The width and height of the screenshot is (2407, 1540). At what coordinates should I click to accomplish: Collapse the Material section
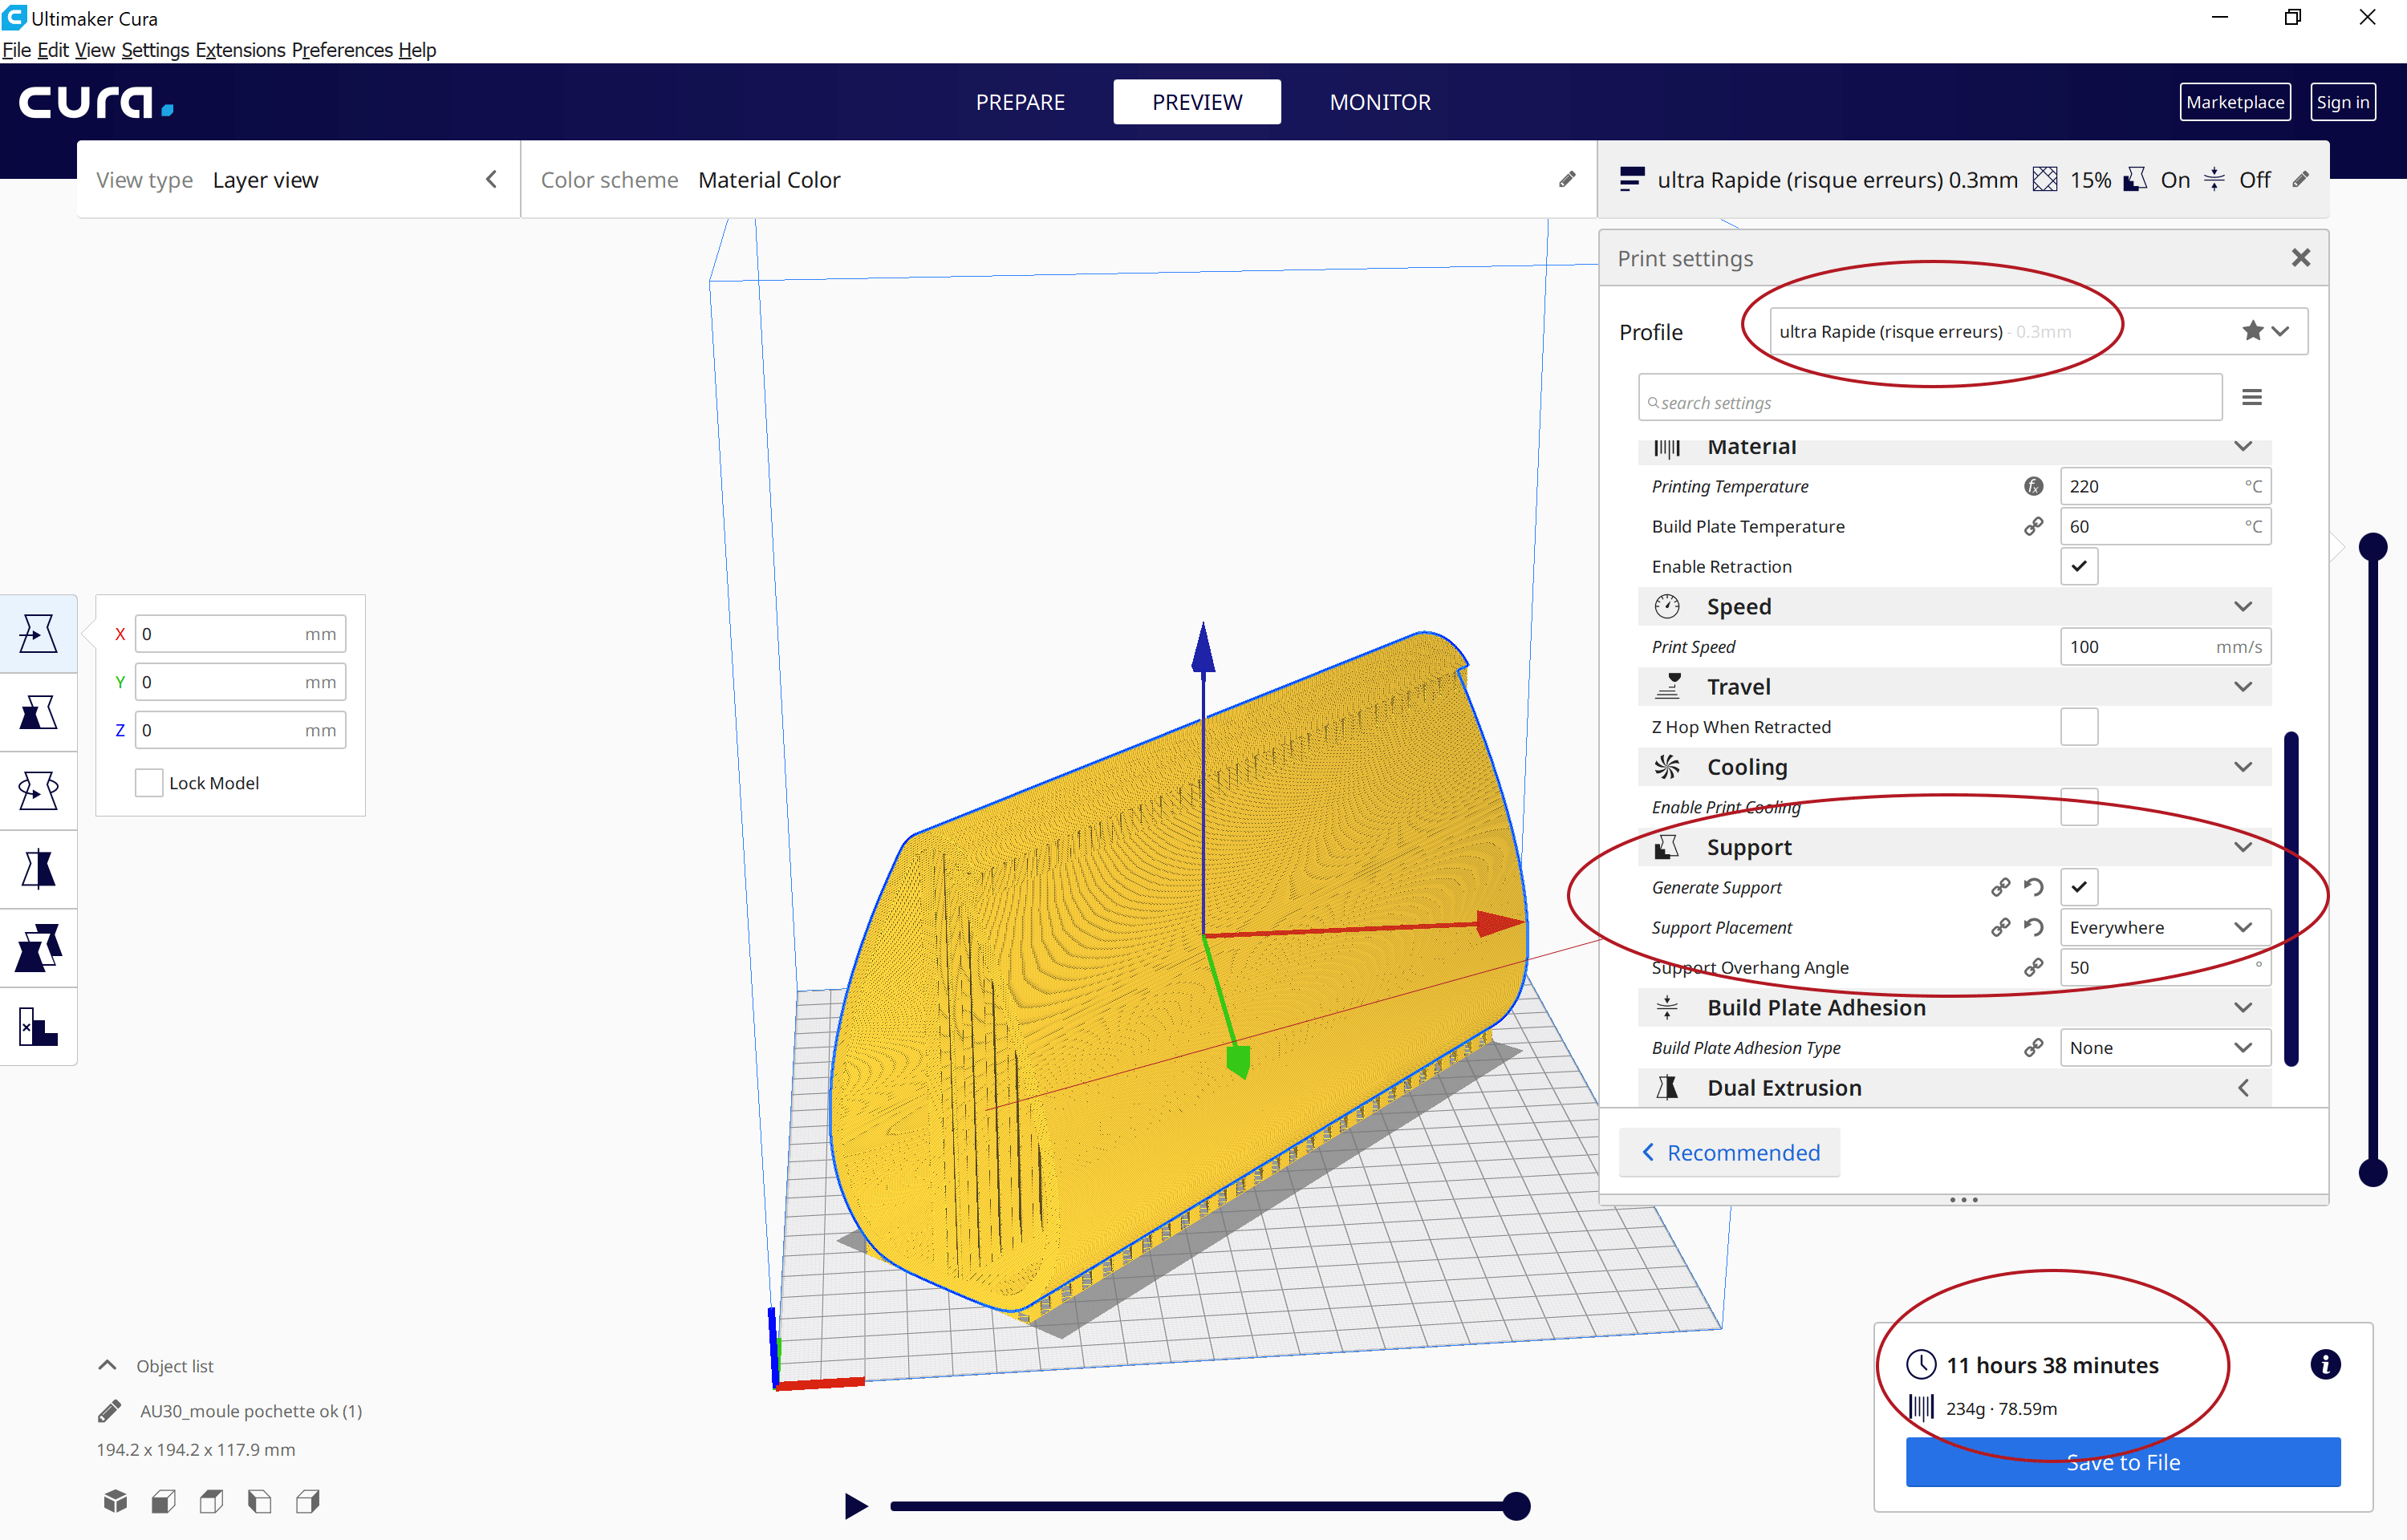click(x=1954, y=448)
